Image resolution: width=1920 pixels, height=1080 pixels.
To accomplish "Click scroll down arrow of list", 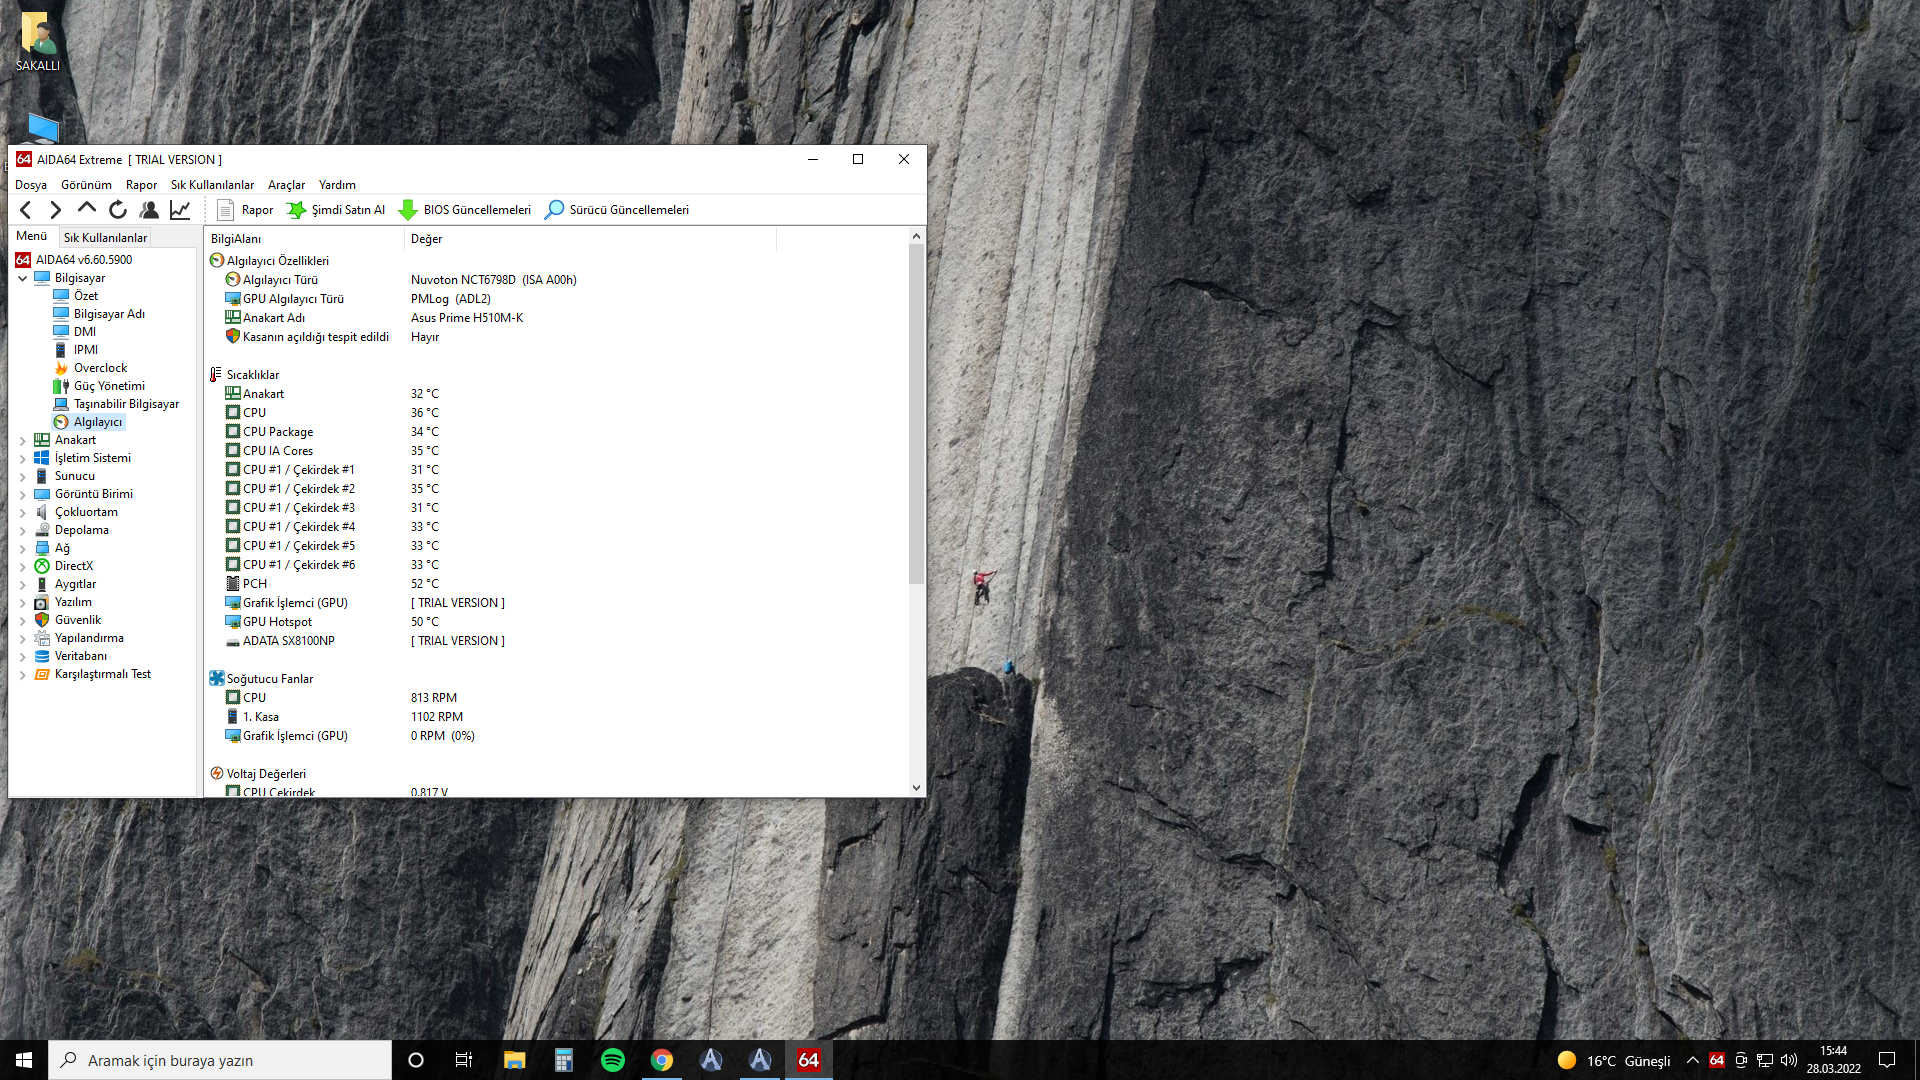I will (916, 788).
